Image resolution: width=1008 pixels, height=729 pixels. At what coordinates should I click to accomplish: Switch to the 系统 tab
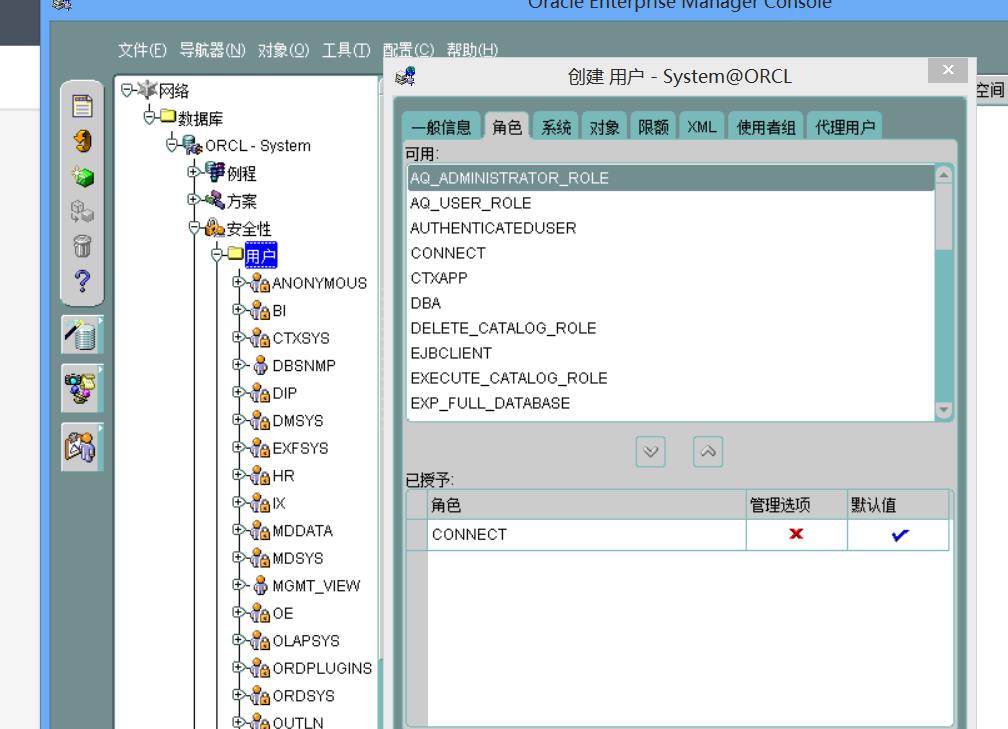point(556,127)
